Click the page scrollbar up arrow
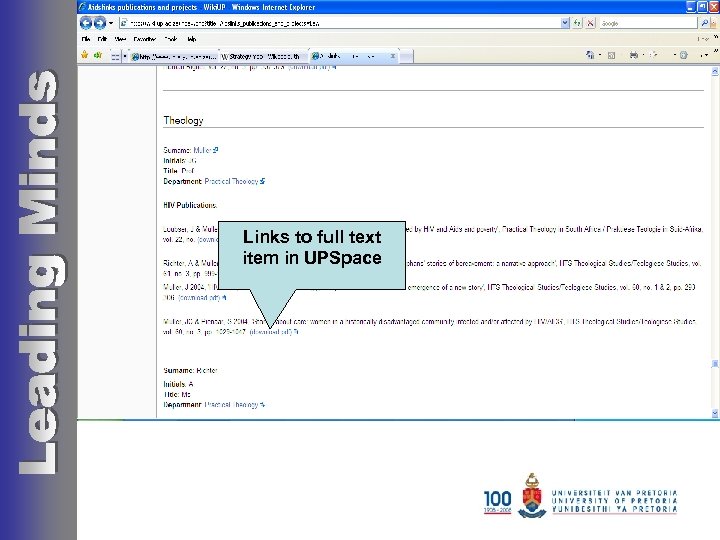The width and height of the screenshot is (720, 540). click(714, 71)
